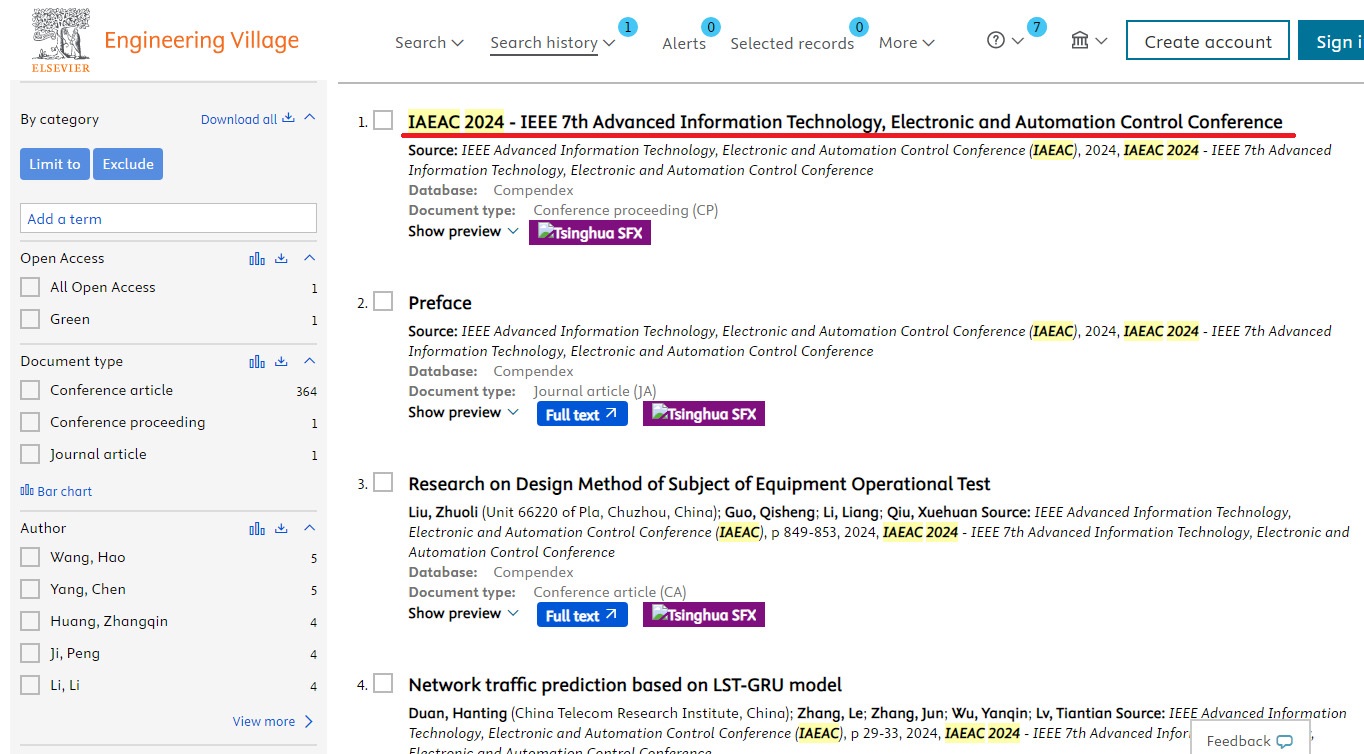Collapse the Document type section
The width and height of the screenshot is (1364, 754).
(309, 361)
